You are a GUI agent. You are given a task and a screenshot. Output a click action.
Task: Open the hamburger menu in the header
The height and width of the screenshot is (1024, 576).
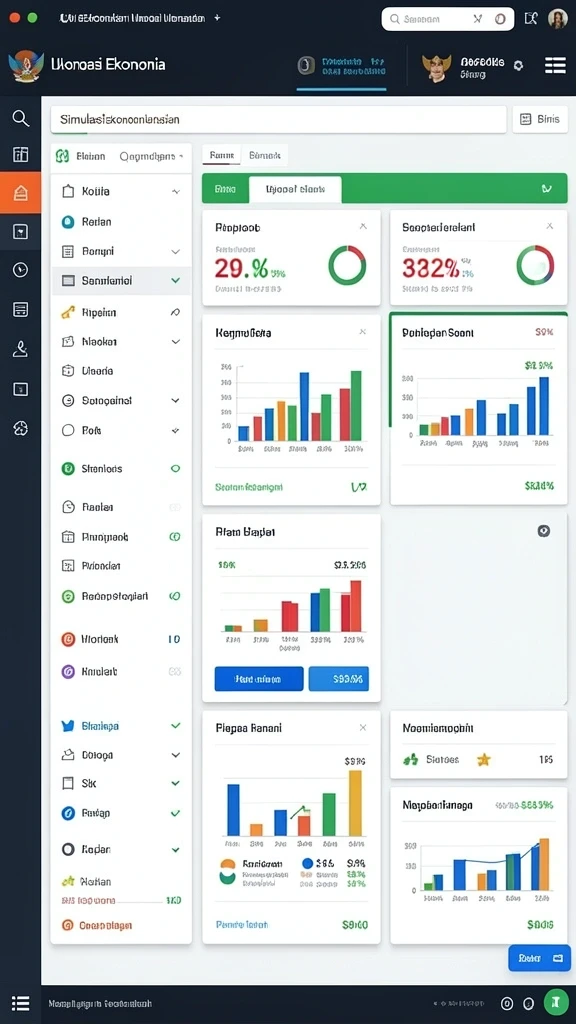coord(554,65)
